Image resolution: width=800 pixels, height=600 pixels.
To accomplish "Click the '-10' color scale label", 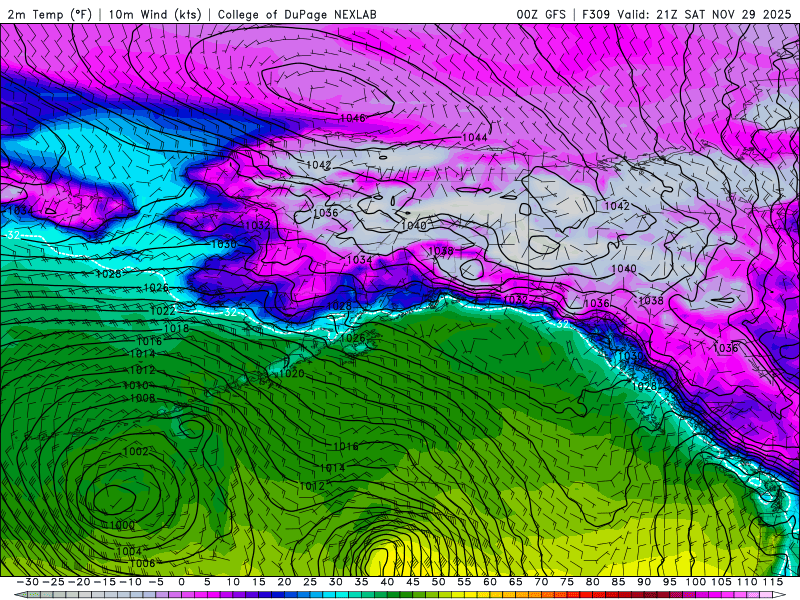I will point(130,582).
